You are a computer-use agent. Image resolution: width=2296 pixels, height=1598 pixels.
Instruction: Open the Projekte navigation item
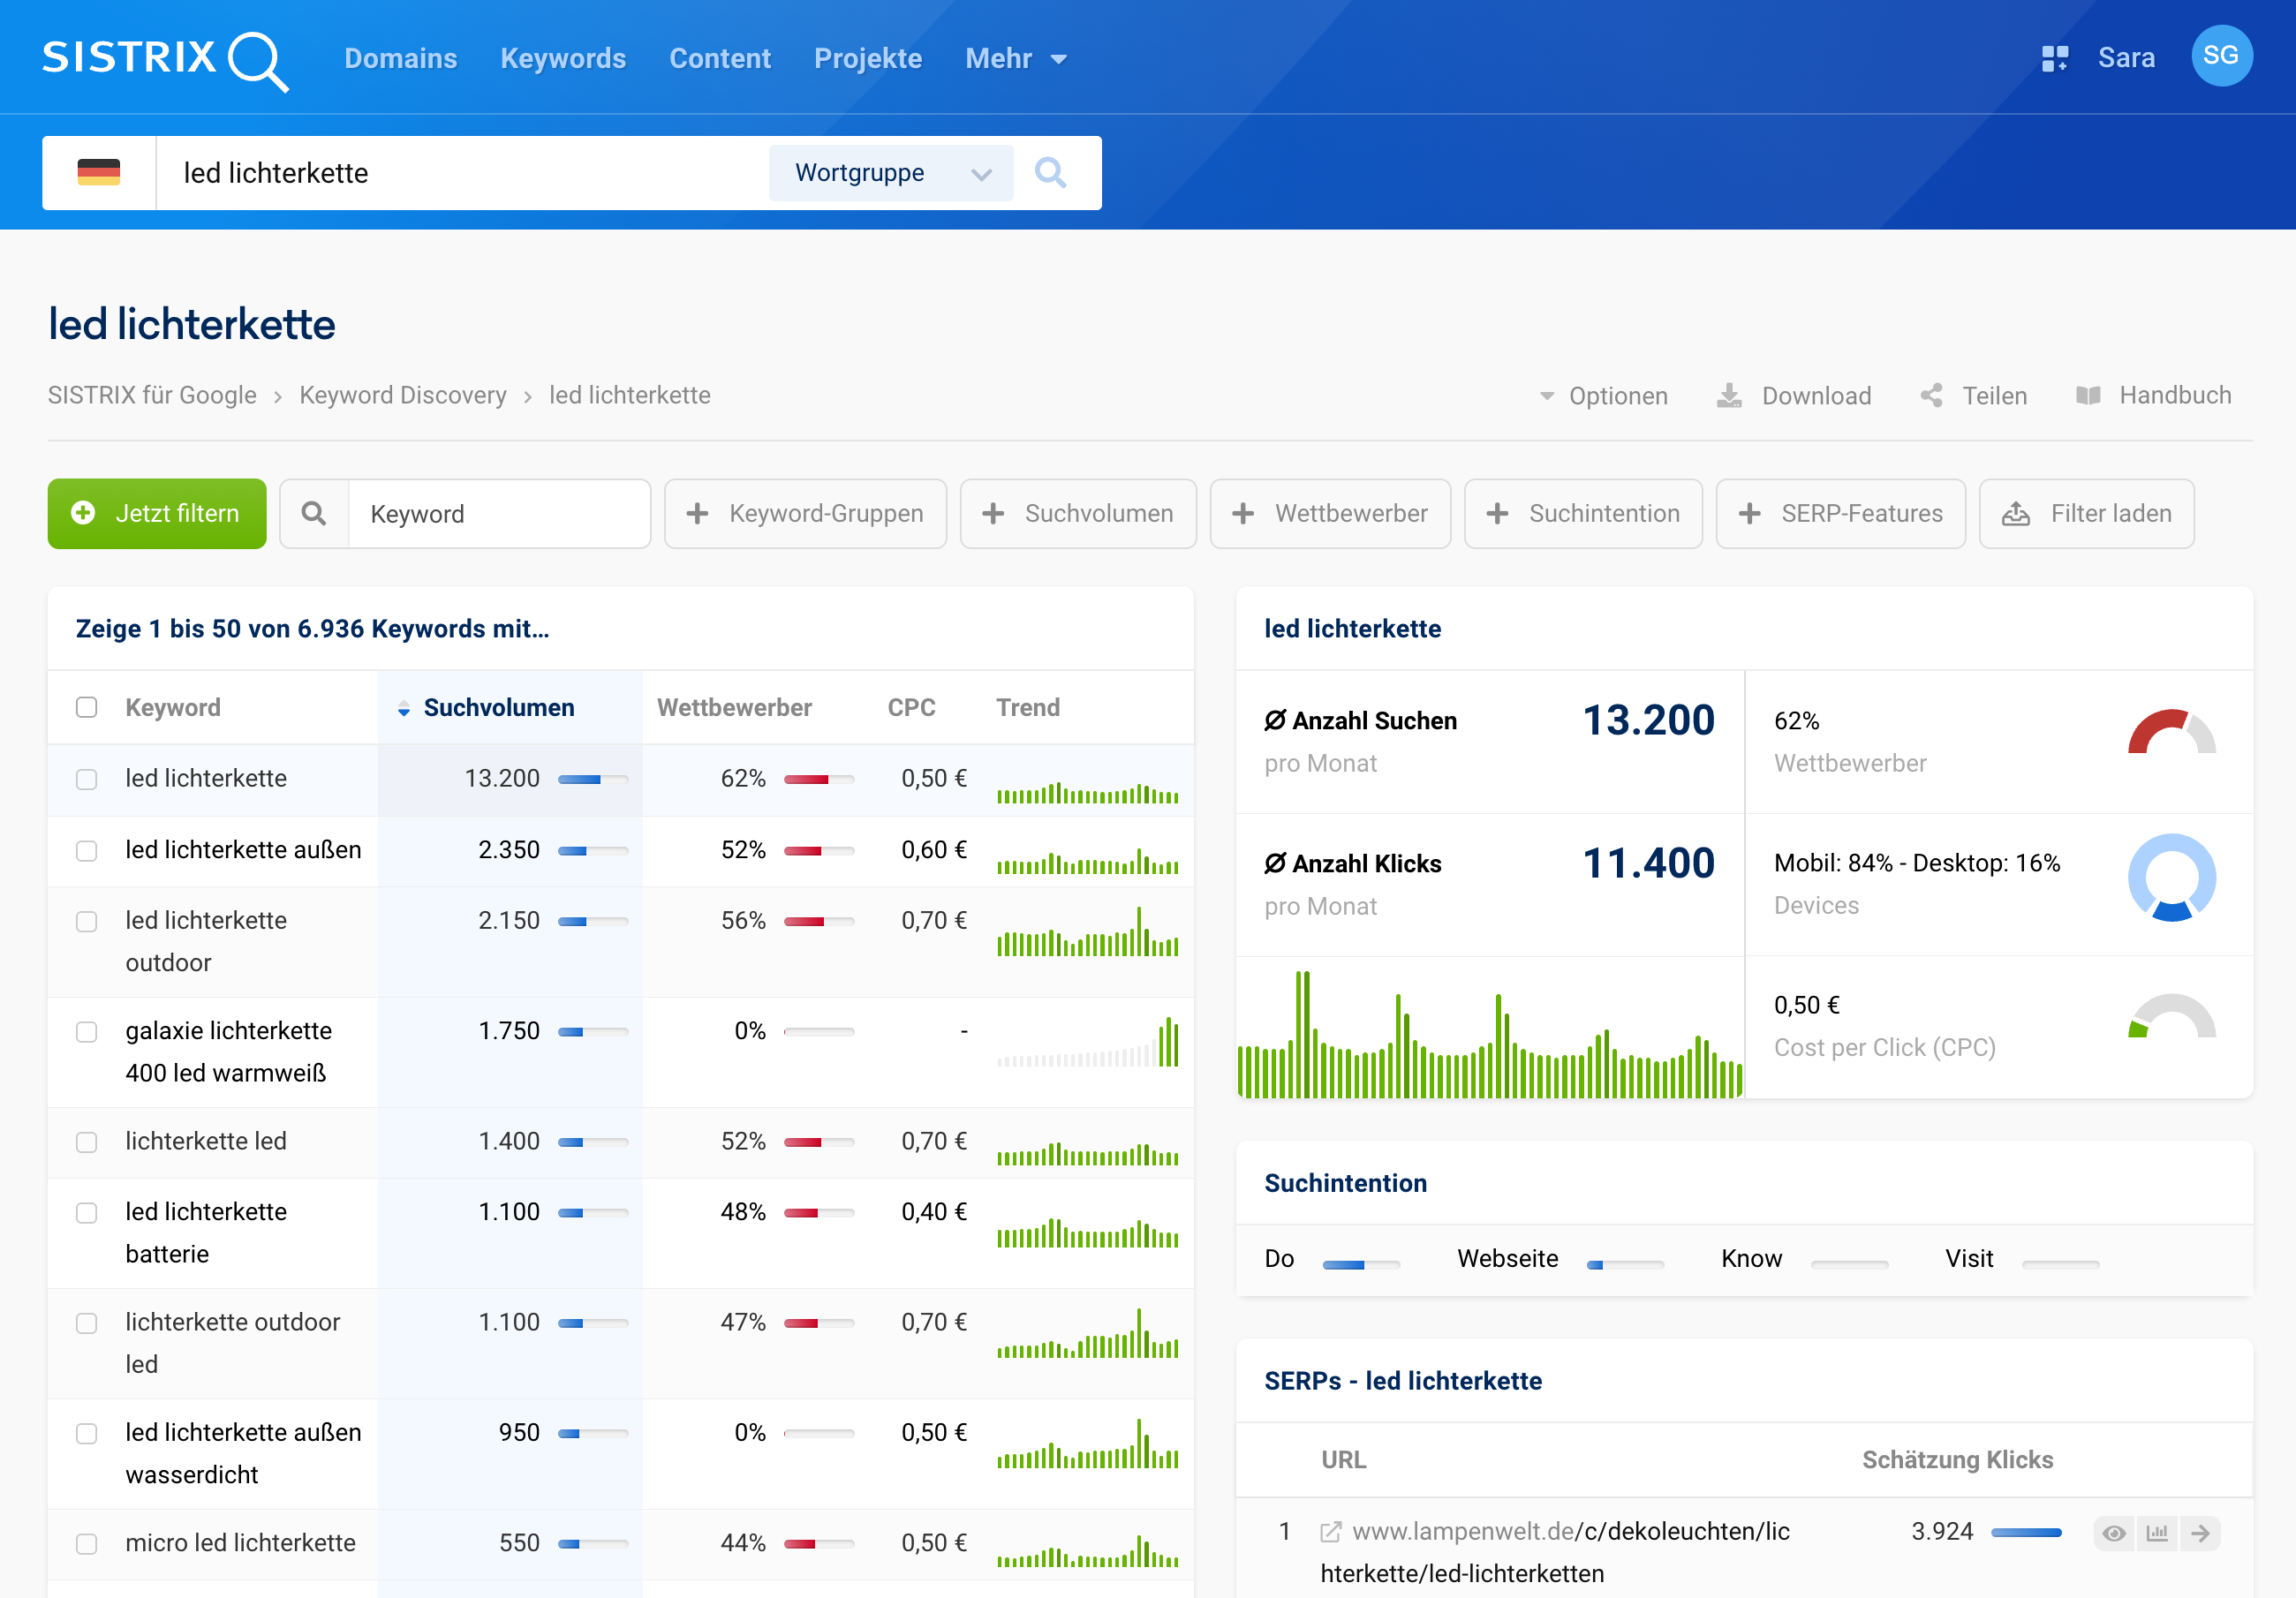(867, 59)
